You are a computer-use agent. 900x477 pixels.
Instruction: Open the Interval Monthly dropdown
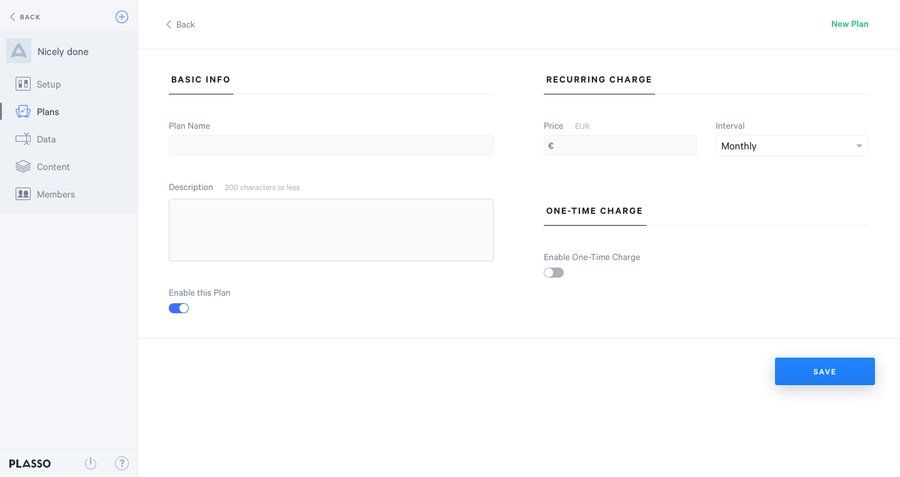click(791, 146)
